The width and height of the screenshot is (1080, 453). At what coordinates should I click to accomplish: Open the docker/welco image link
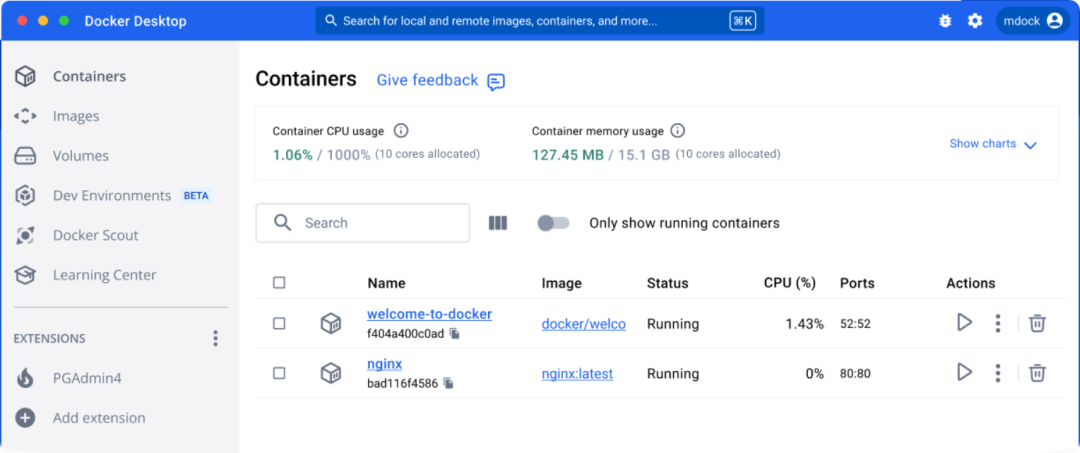pyautogui.click(x=583, y=324)
